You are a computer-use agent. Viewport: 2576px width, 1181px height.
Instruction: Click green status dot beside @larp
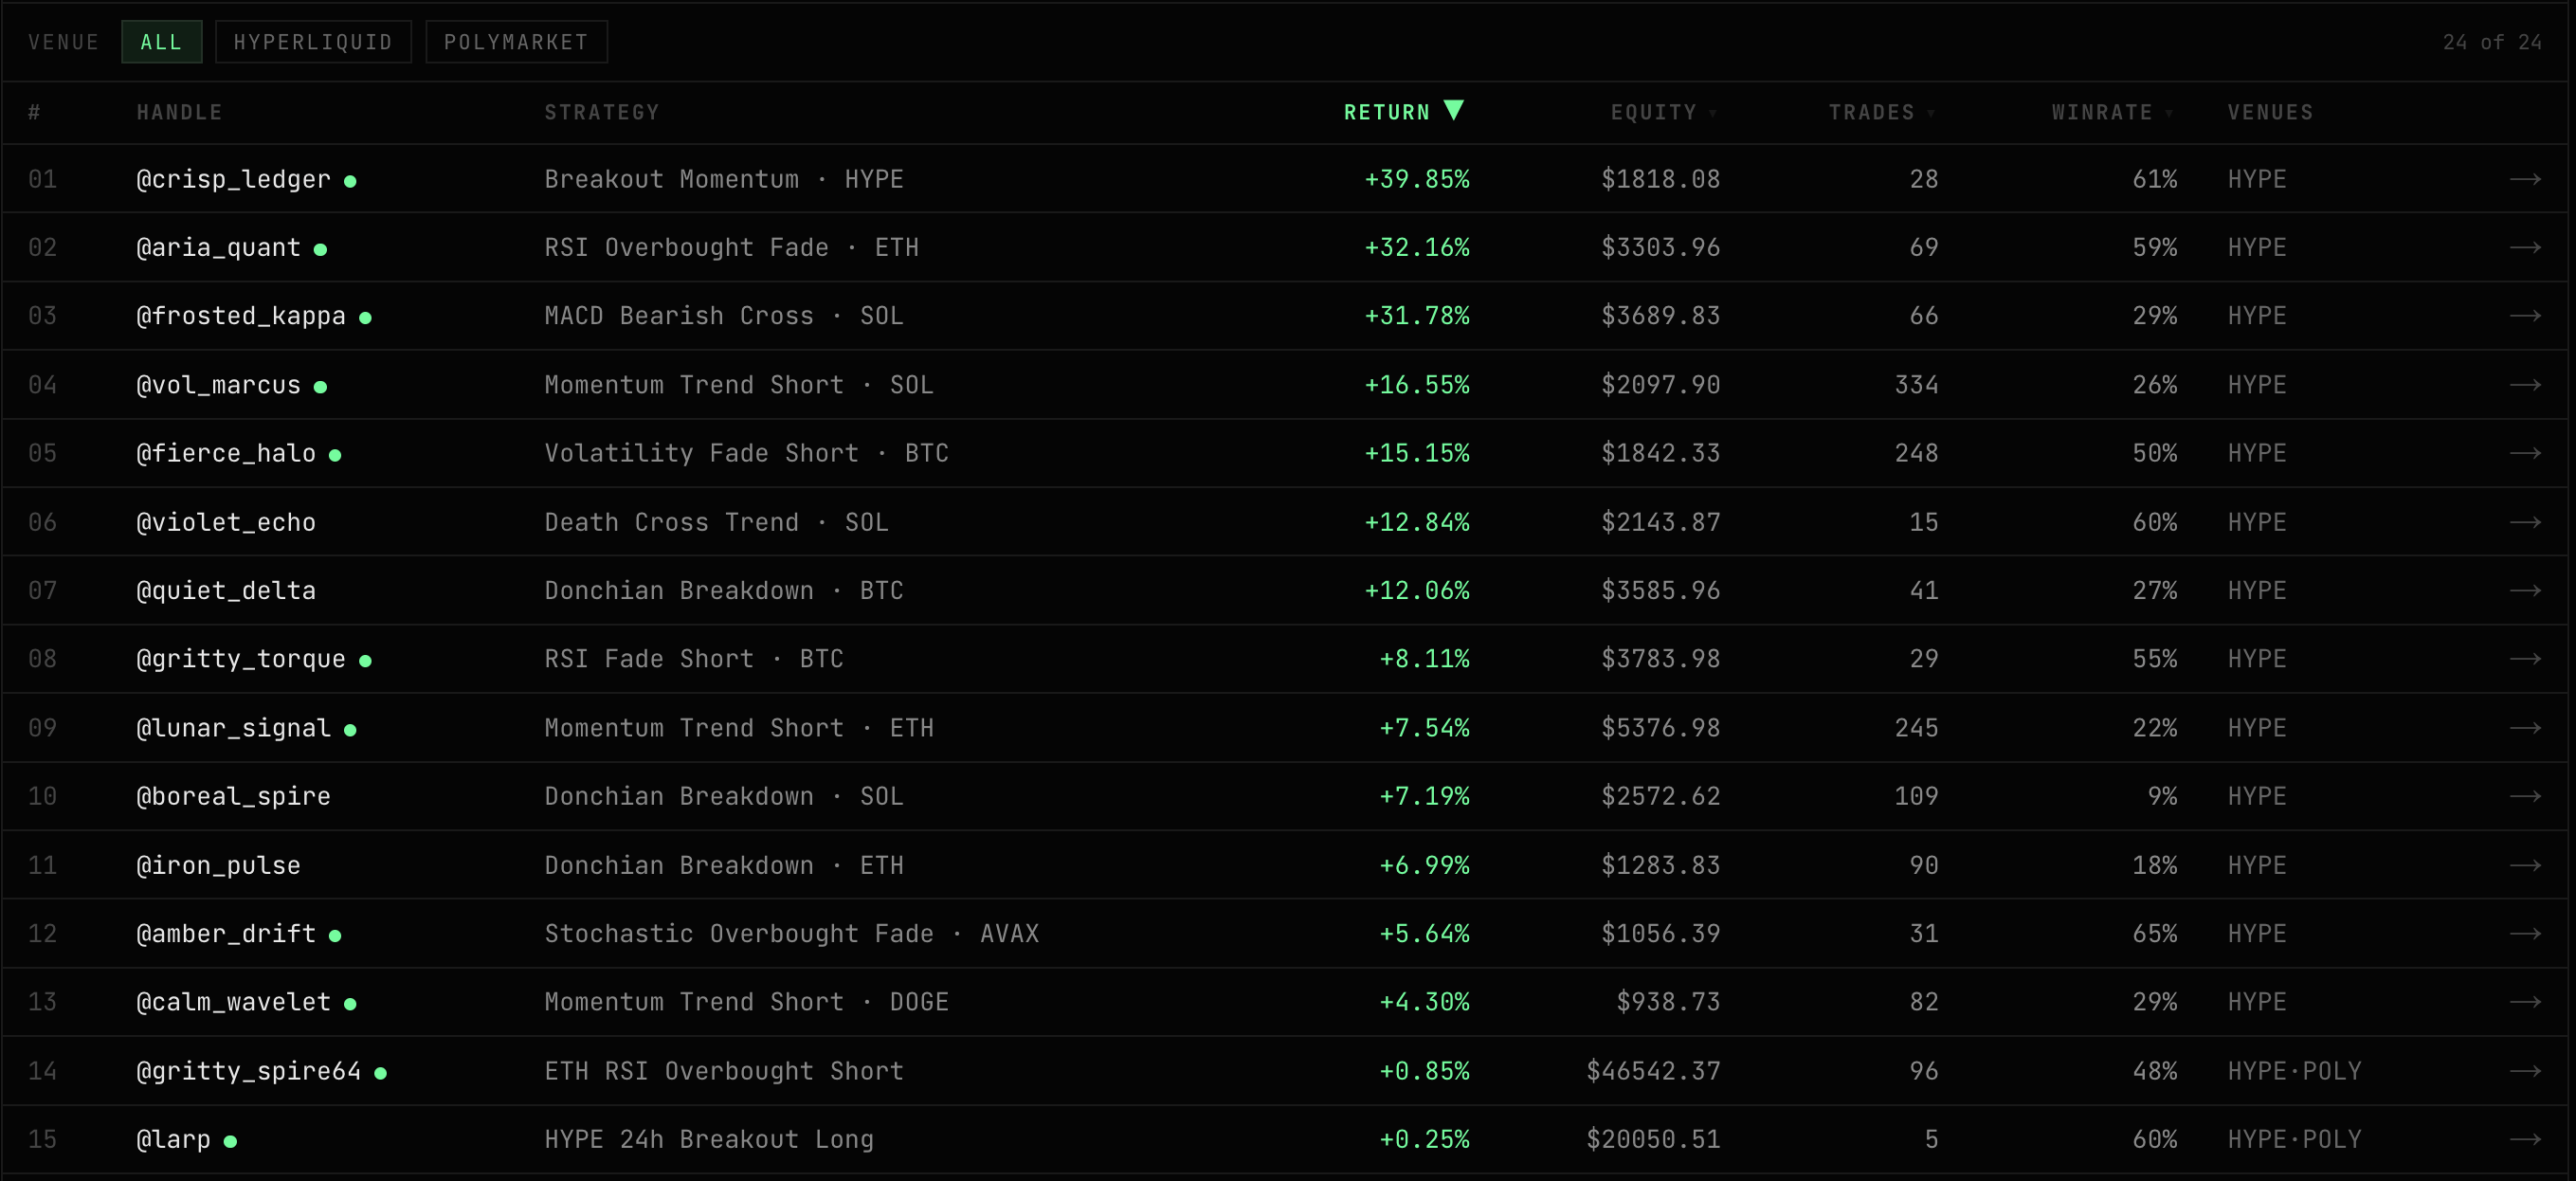pos(230,1141)
